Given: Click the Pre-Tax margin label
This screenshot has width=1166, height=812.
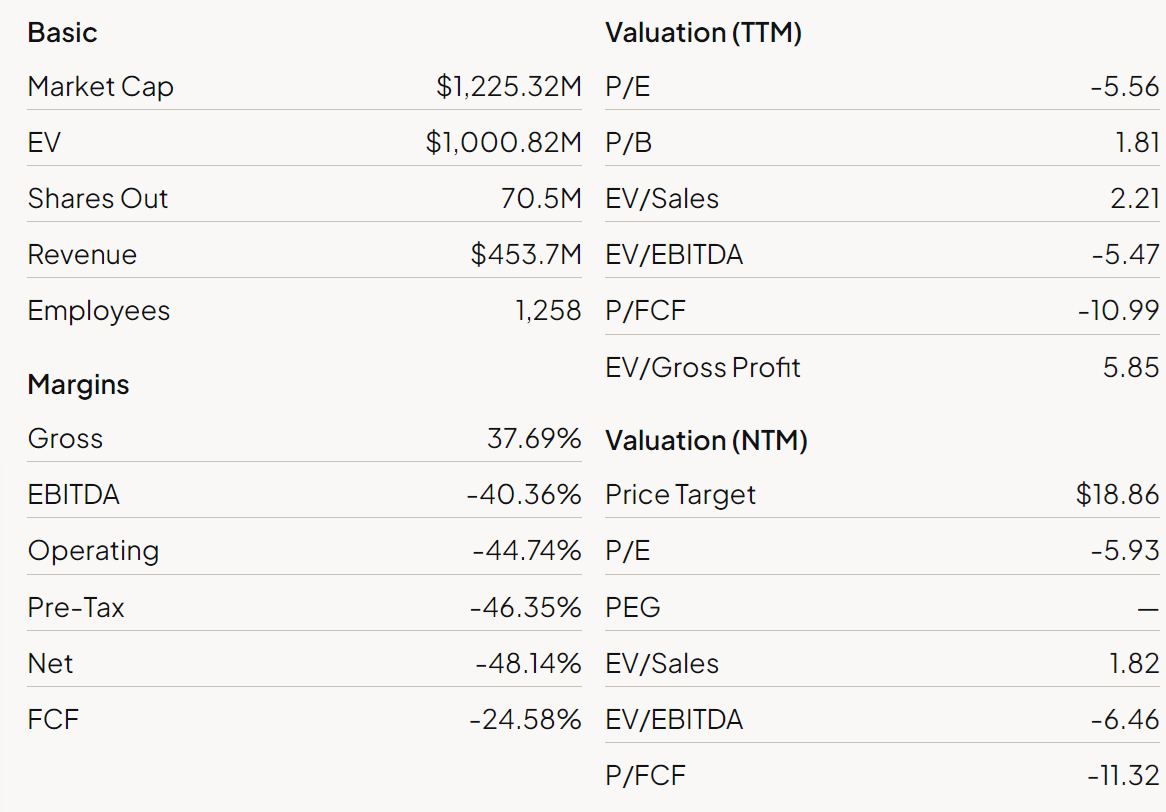Looking at the screenshot, I should (76, 608).
